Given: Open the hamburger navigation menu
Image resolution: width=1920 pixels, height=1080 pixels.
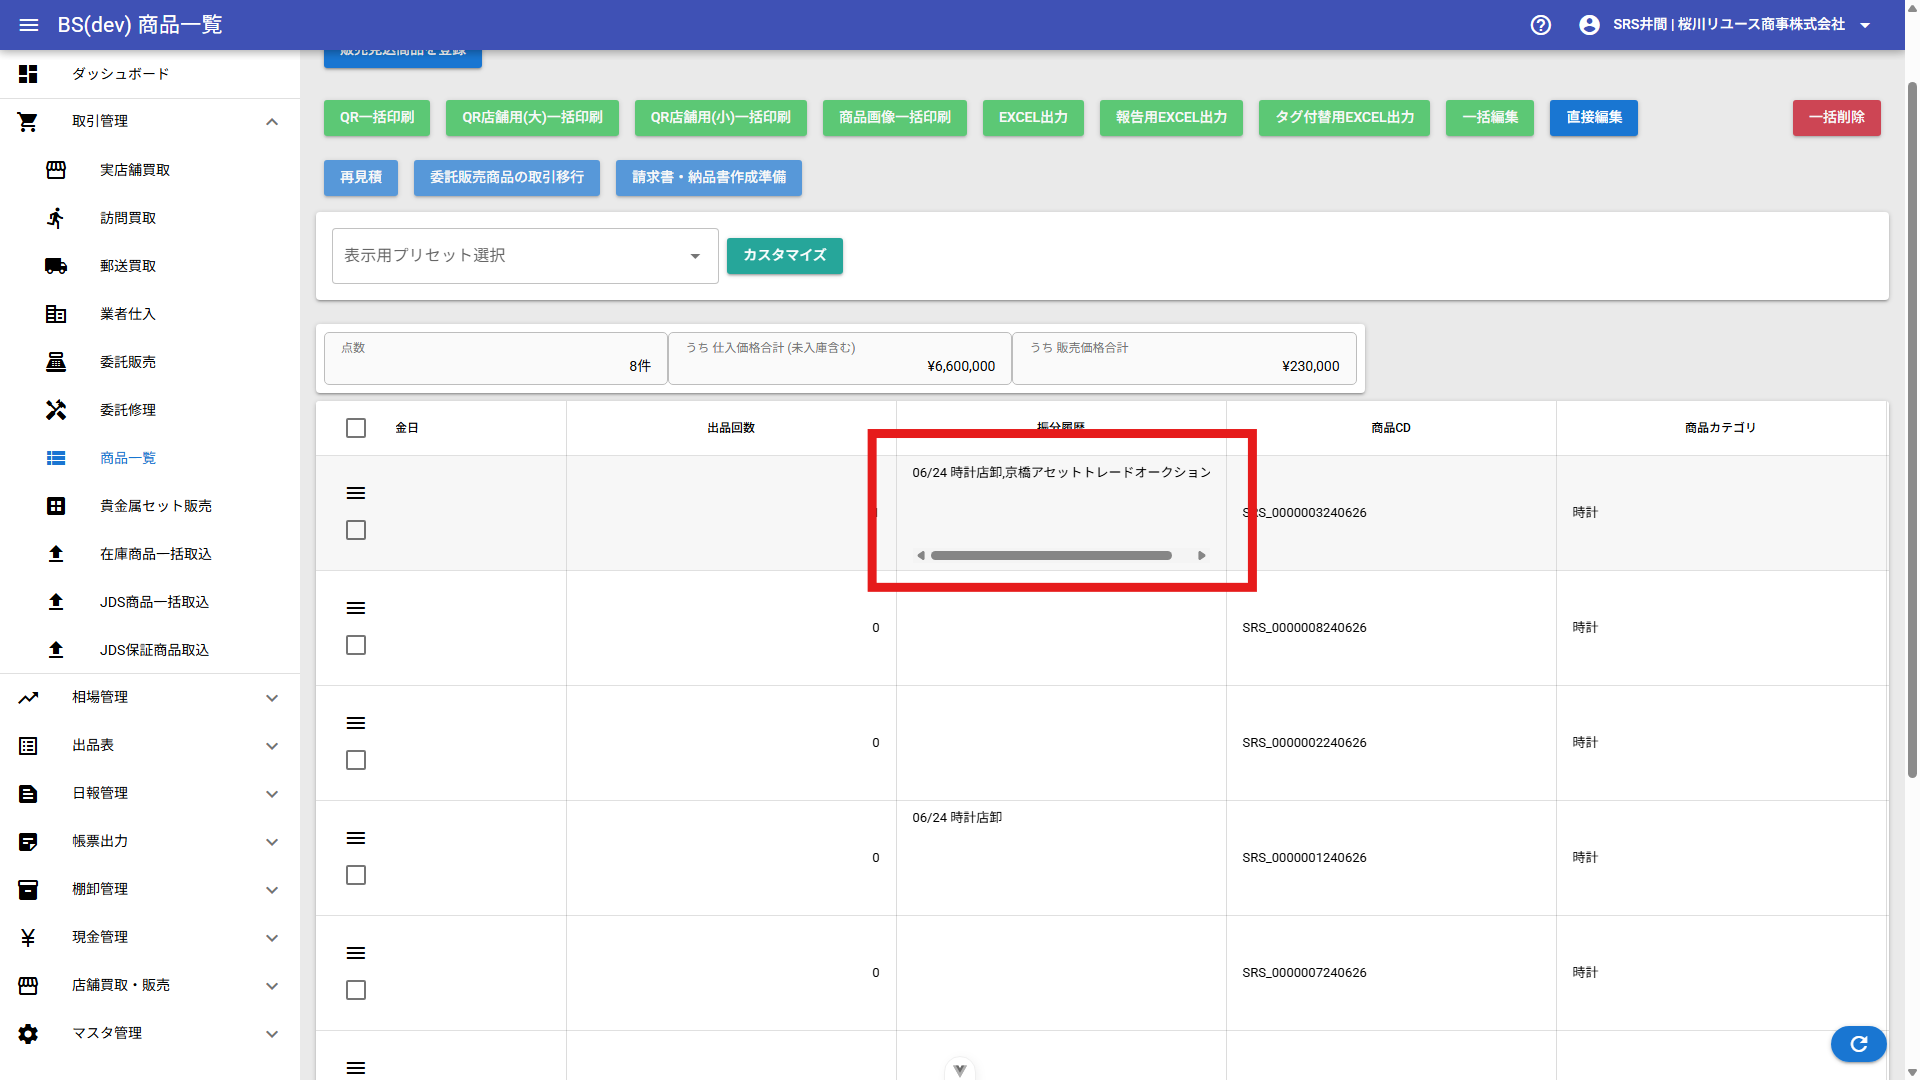Looking at the screenshot, I should point(29,25).
